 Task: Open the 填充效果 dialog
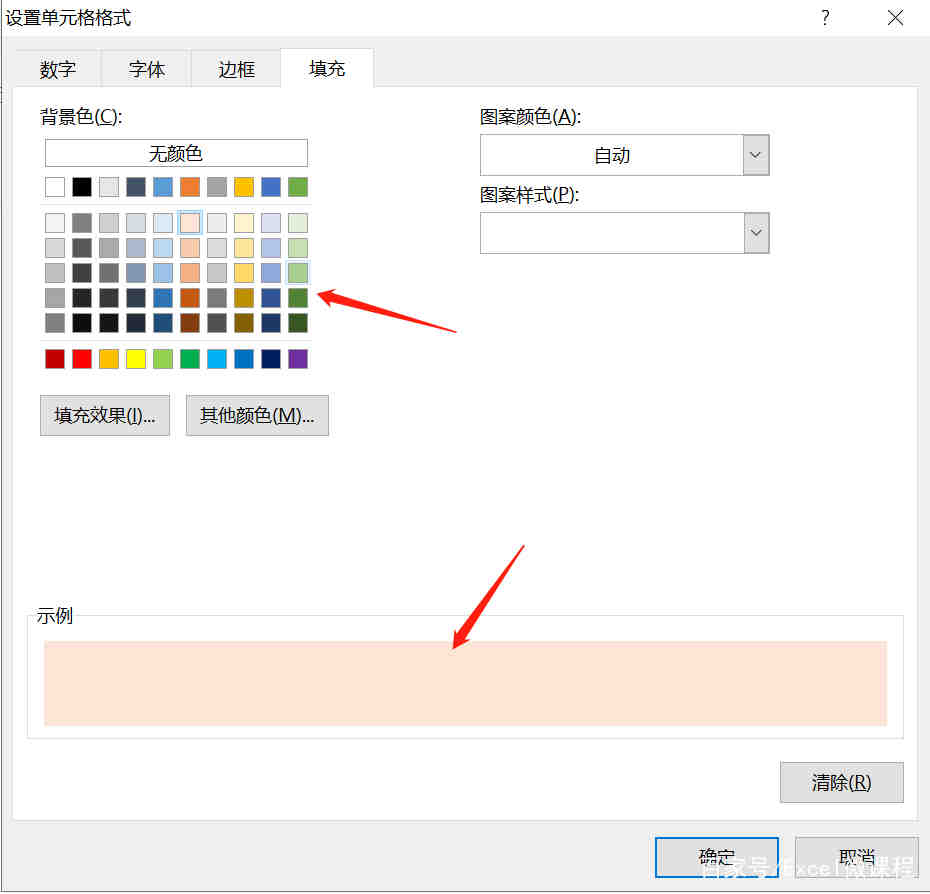pos(105,415)
